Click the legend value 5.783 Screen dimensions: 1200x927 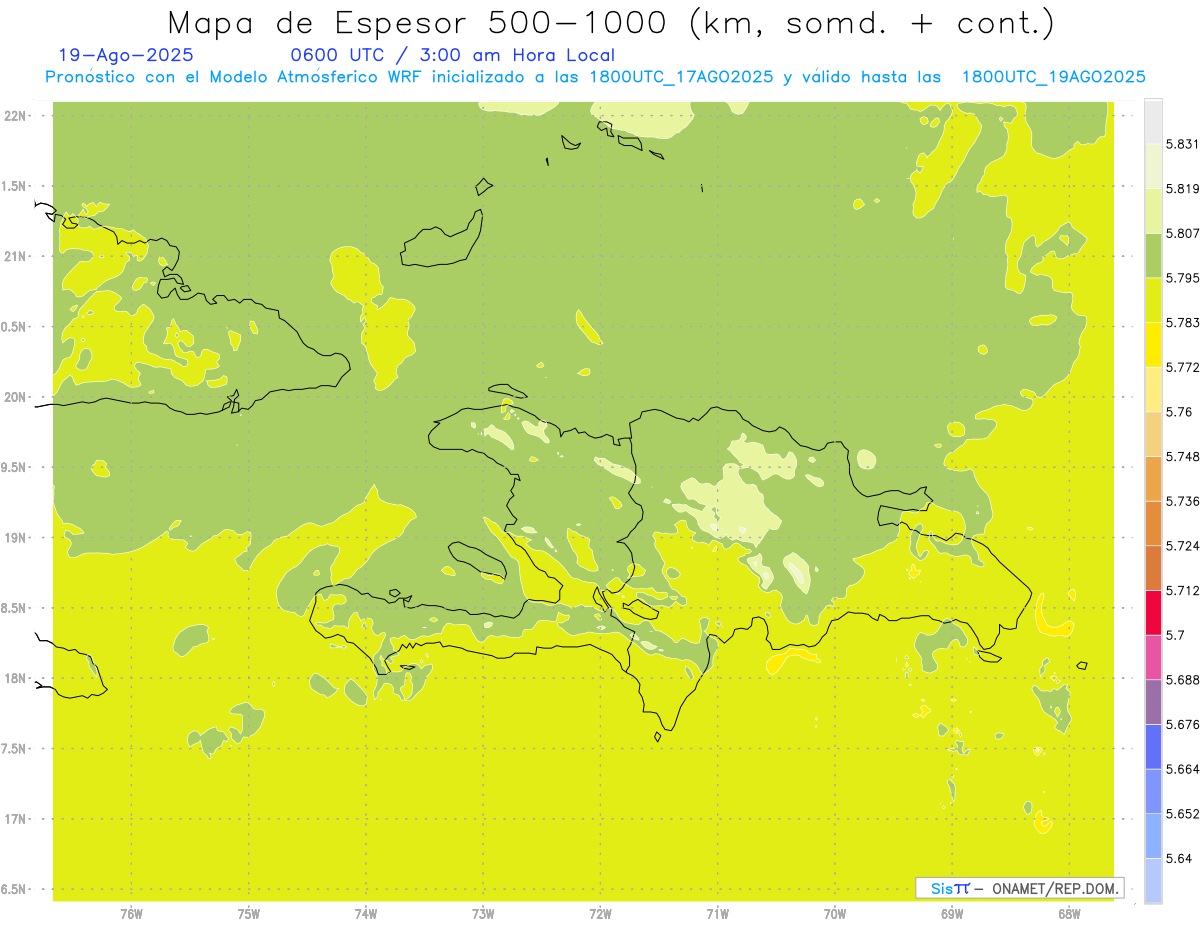tap(1182, 322)
